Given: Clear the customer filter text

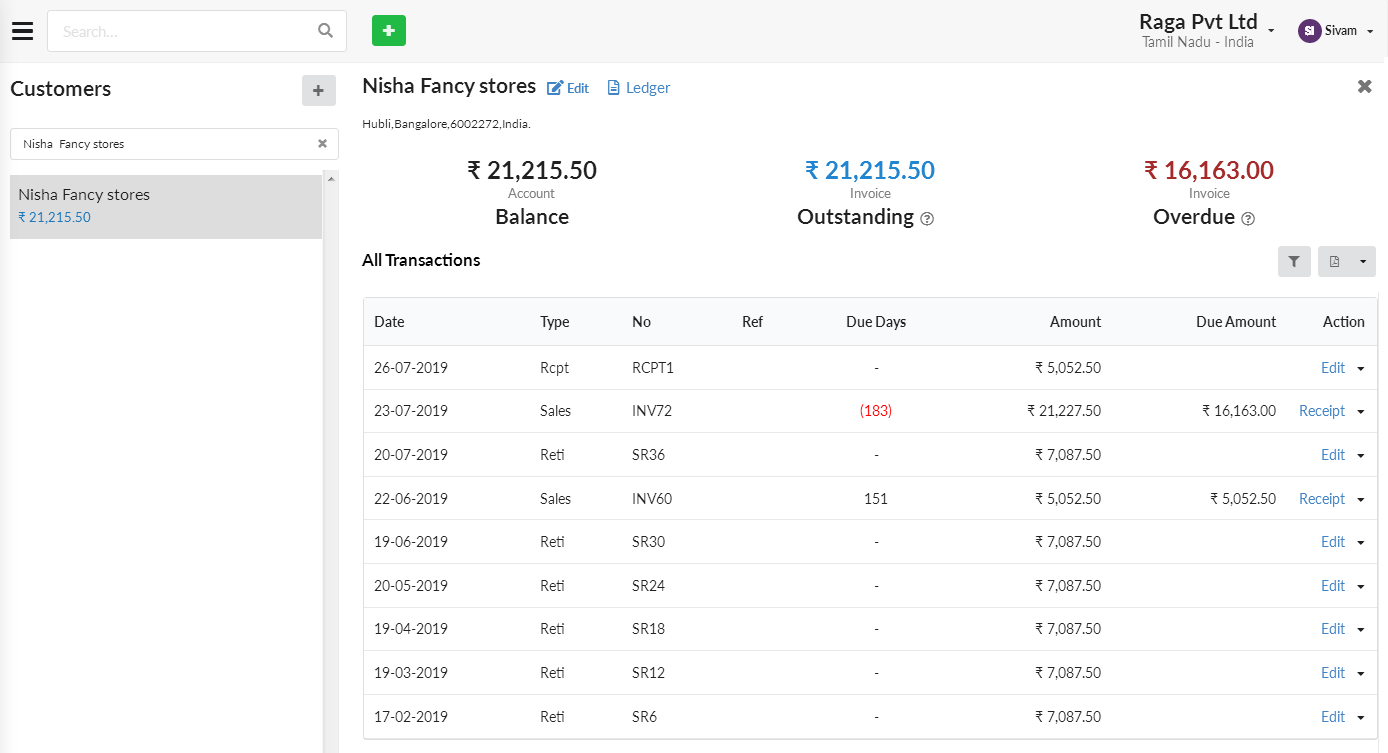Looking at the screenshot, I should click(322, 144).
